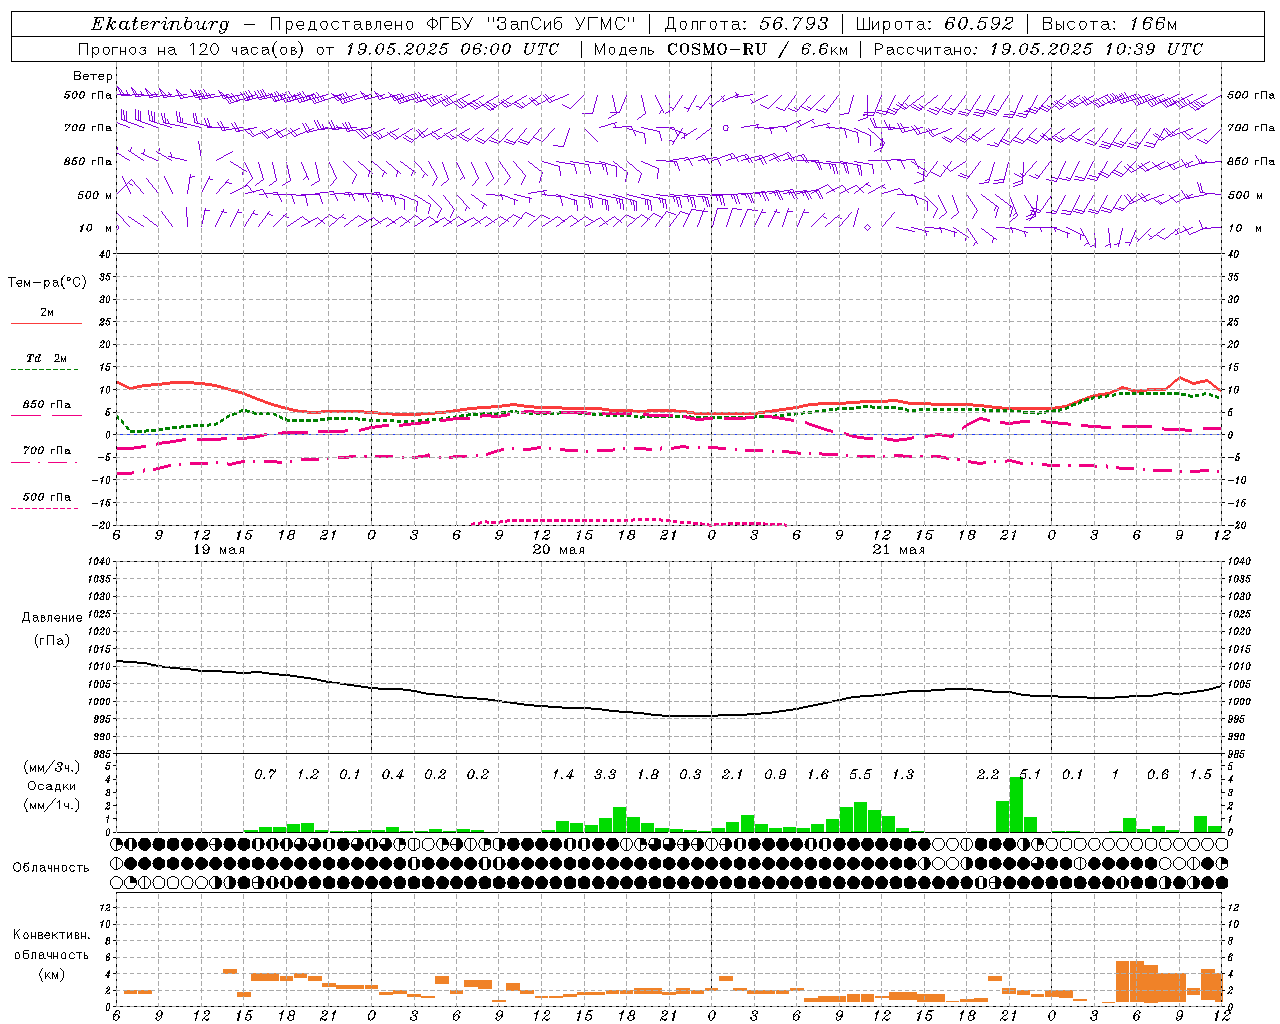Click the Ekaterinburg station title
The height and width of the screenshot is (1024, 1280).
(160, 24)
